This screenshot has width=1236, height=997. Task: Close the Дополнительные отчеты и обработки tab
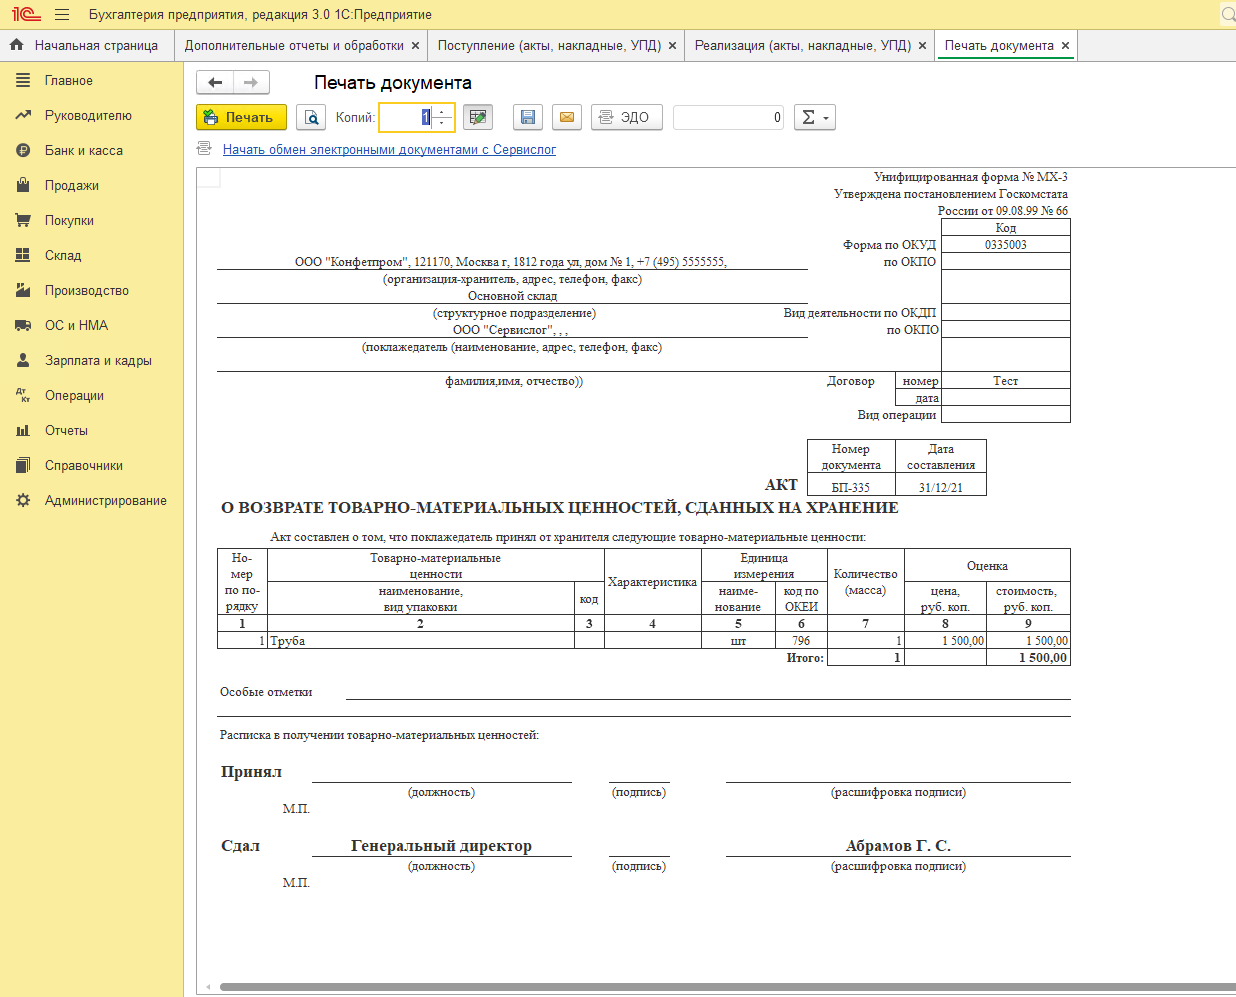click(x=416, y=45)
